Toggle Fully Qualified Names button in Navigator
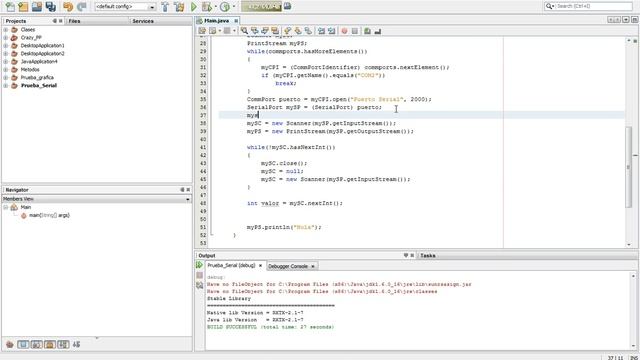The width and height of the screenshot is (640, 360). pos(63,344)
